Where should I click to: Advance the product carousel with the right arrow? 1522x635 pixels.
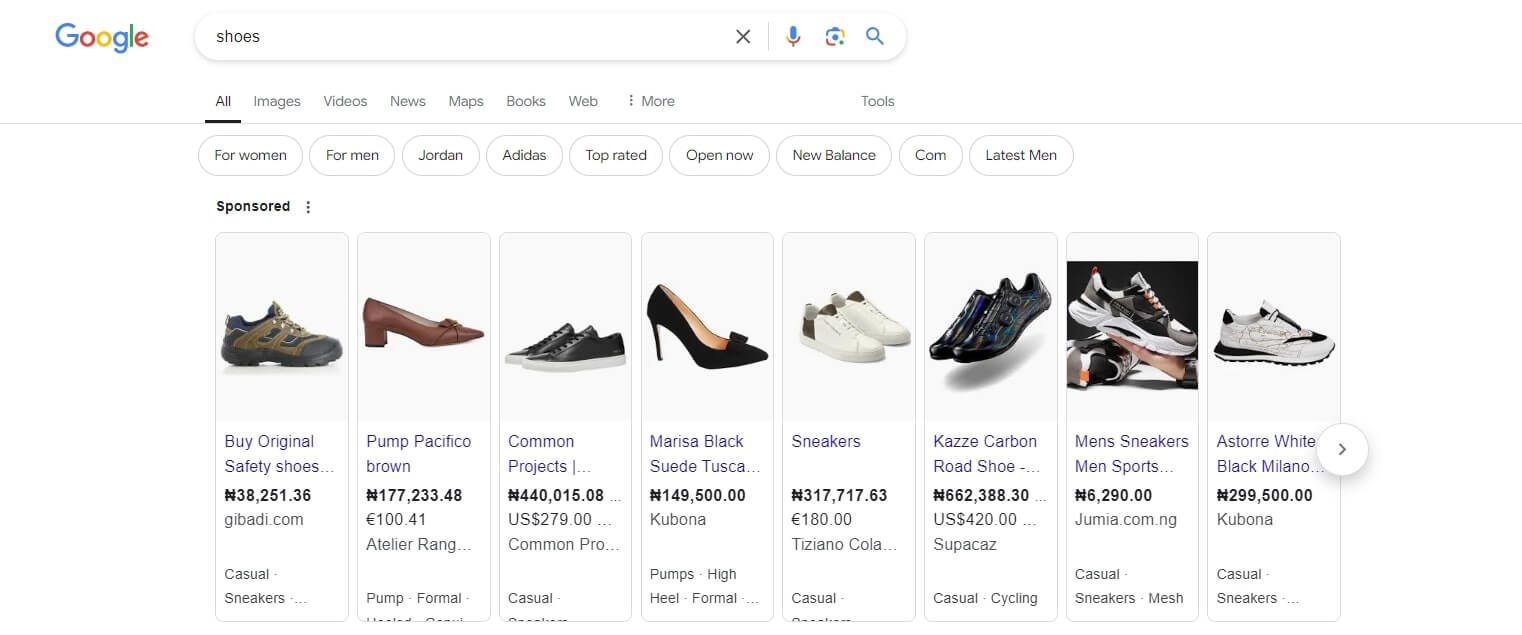[1342, 450]
